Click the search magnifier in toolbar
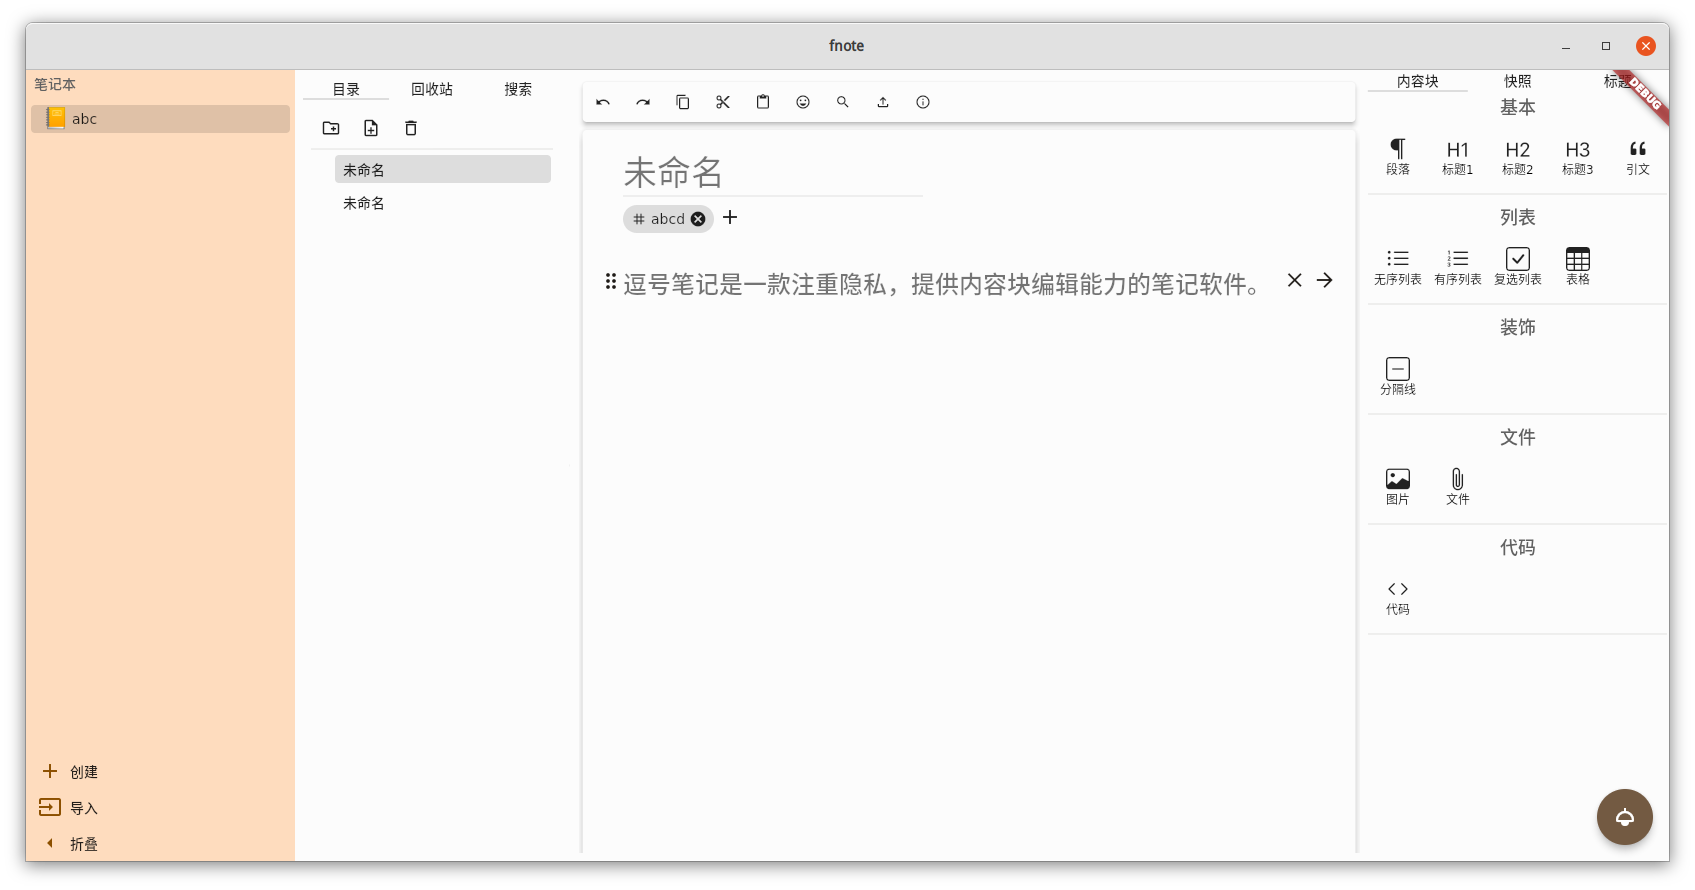Image resolution: width=1695 pixels, height=890 pixels. click(843, 102)
